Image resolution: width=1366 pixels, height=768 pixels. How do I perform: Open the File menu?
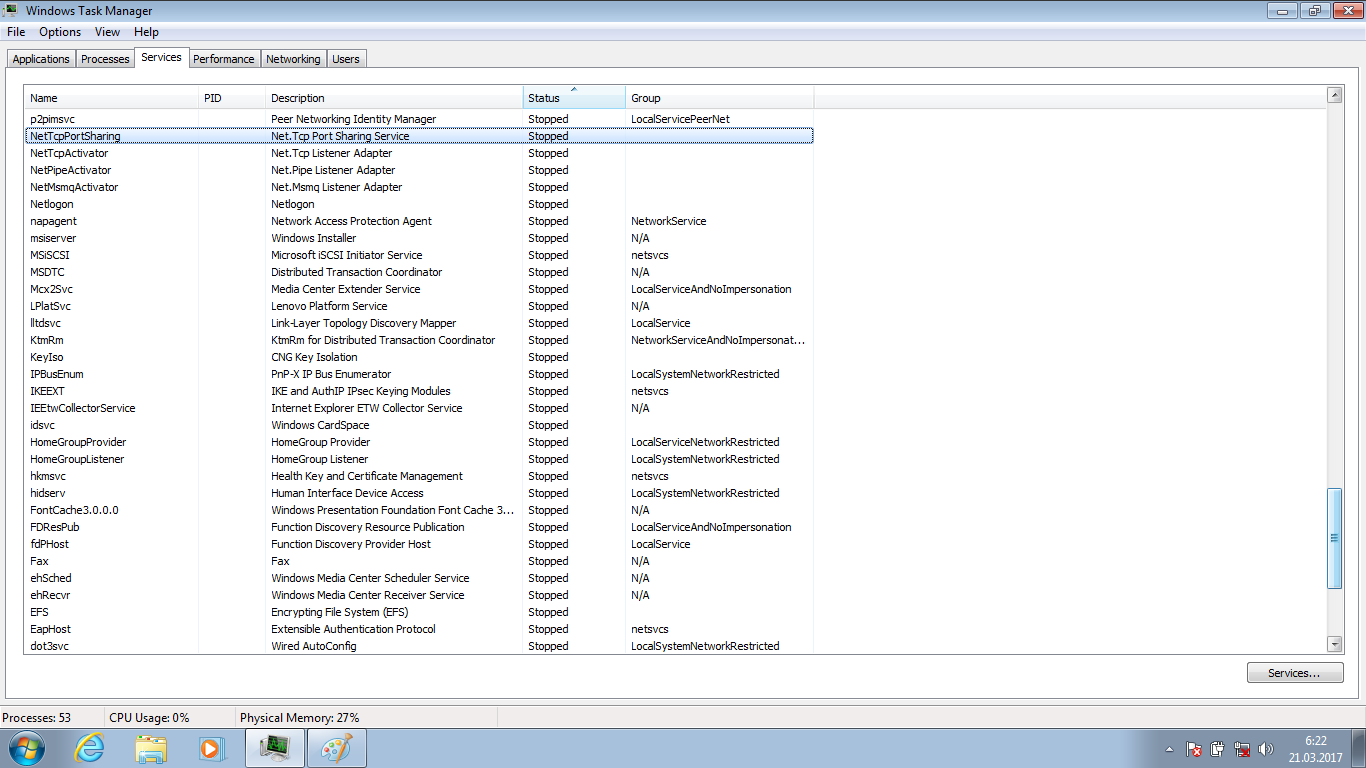(x=16, y=32)
